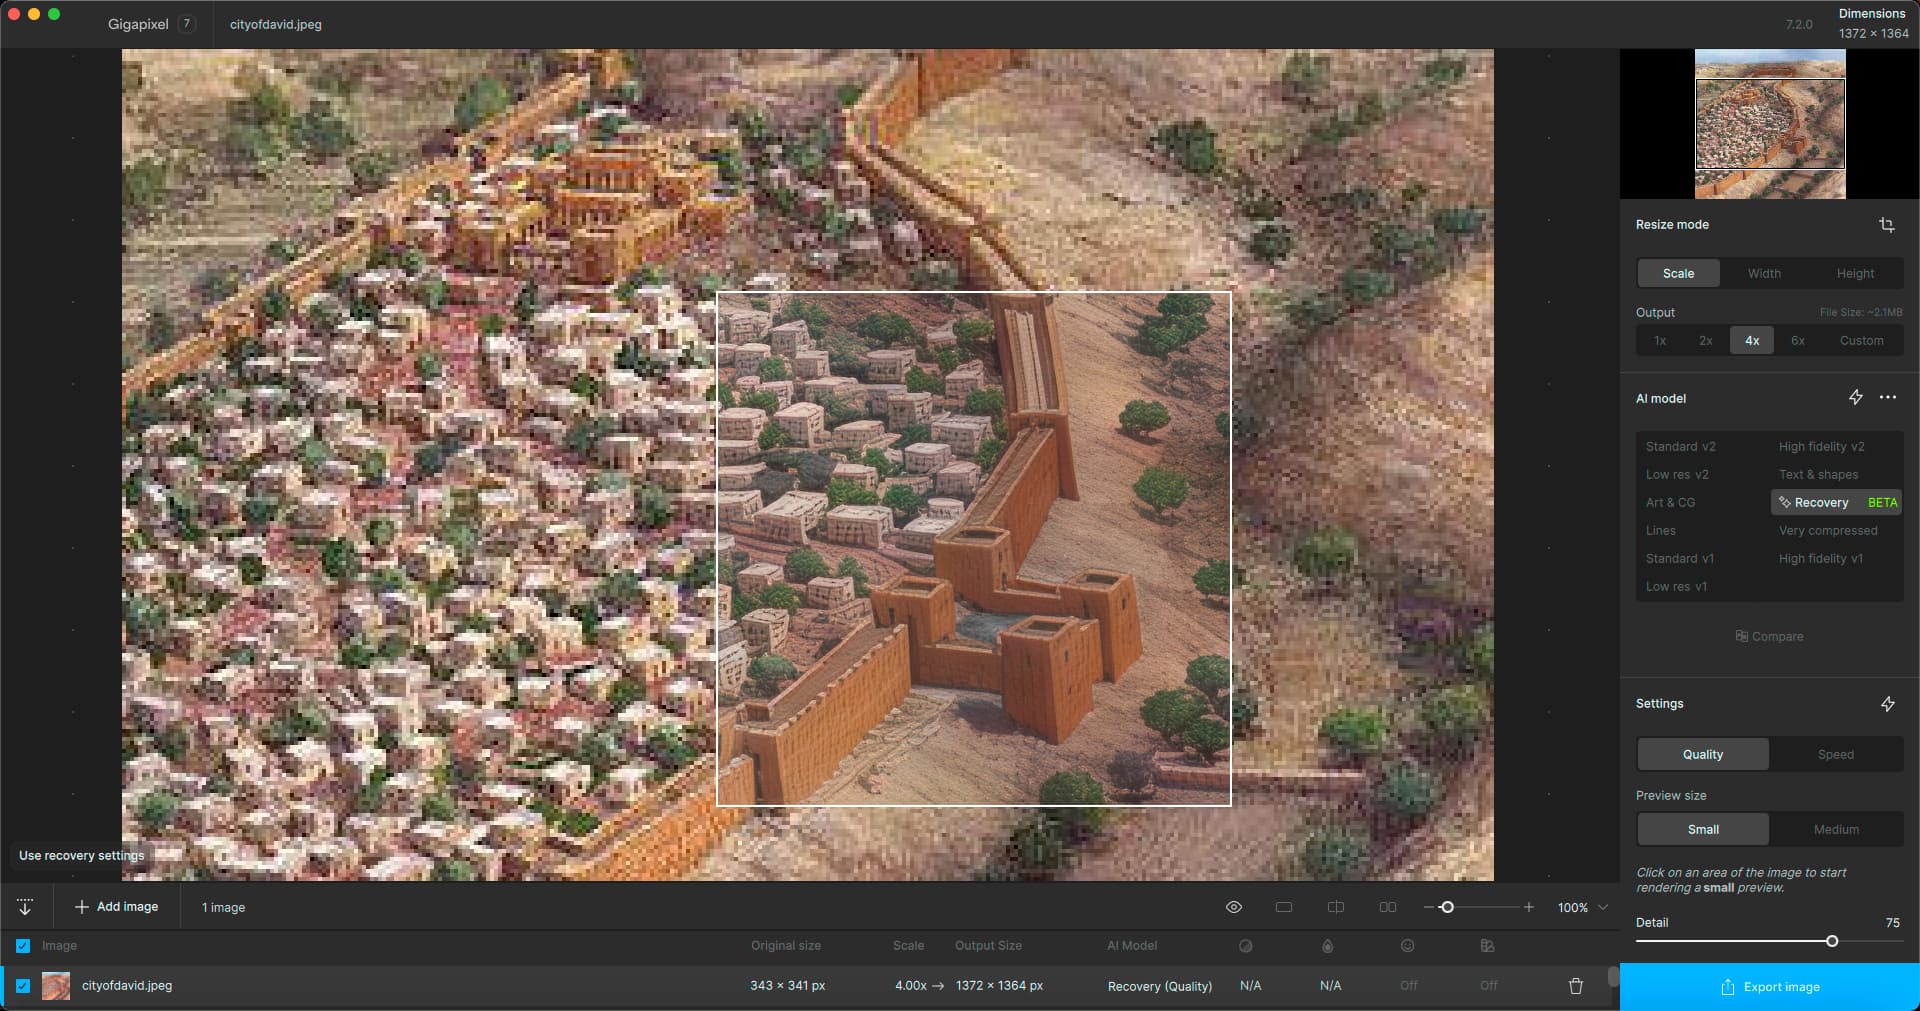Click the crop icon beside Resize mode
Image resolution: width=1920 pixels, height=1011 pixels.
click(1886, 225)
